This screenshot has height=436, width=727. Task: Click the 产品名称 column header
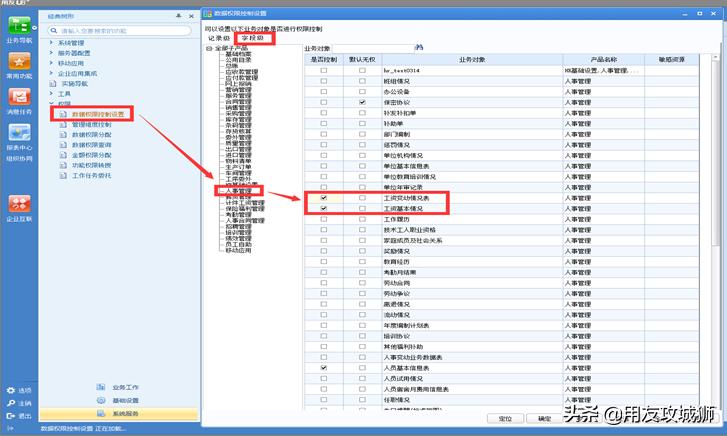(604, 60)
